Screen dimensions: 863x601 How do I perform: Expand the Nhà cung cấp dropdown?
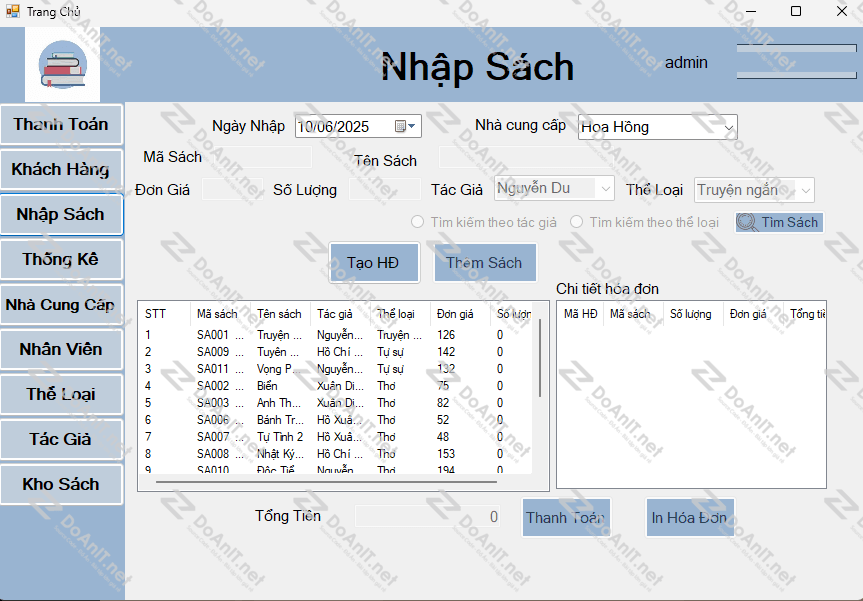728,127
